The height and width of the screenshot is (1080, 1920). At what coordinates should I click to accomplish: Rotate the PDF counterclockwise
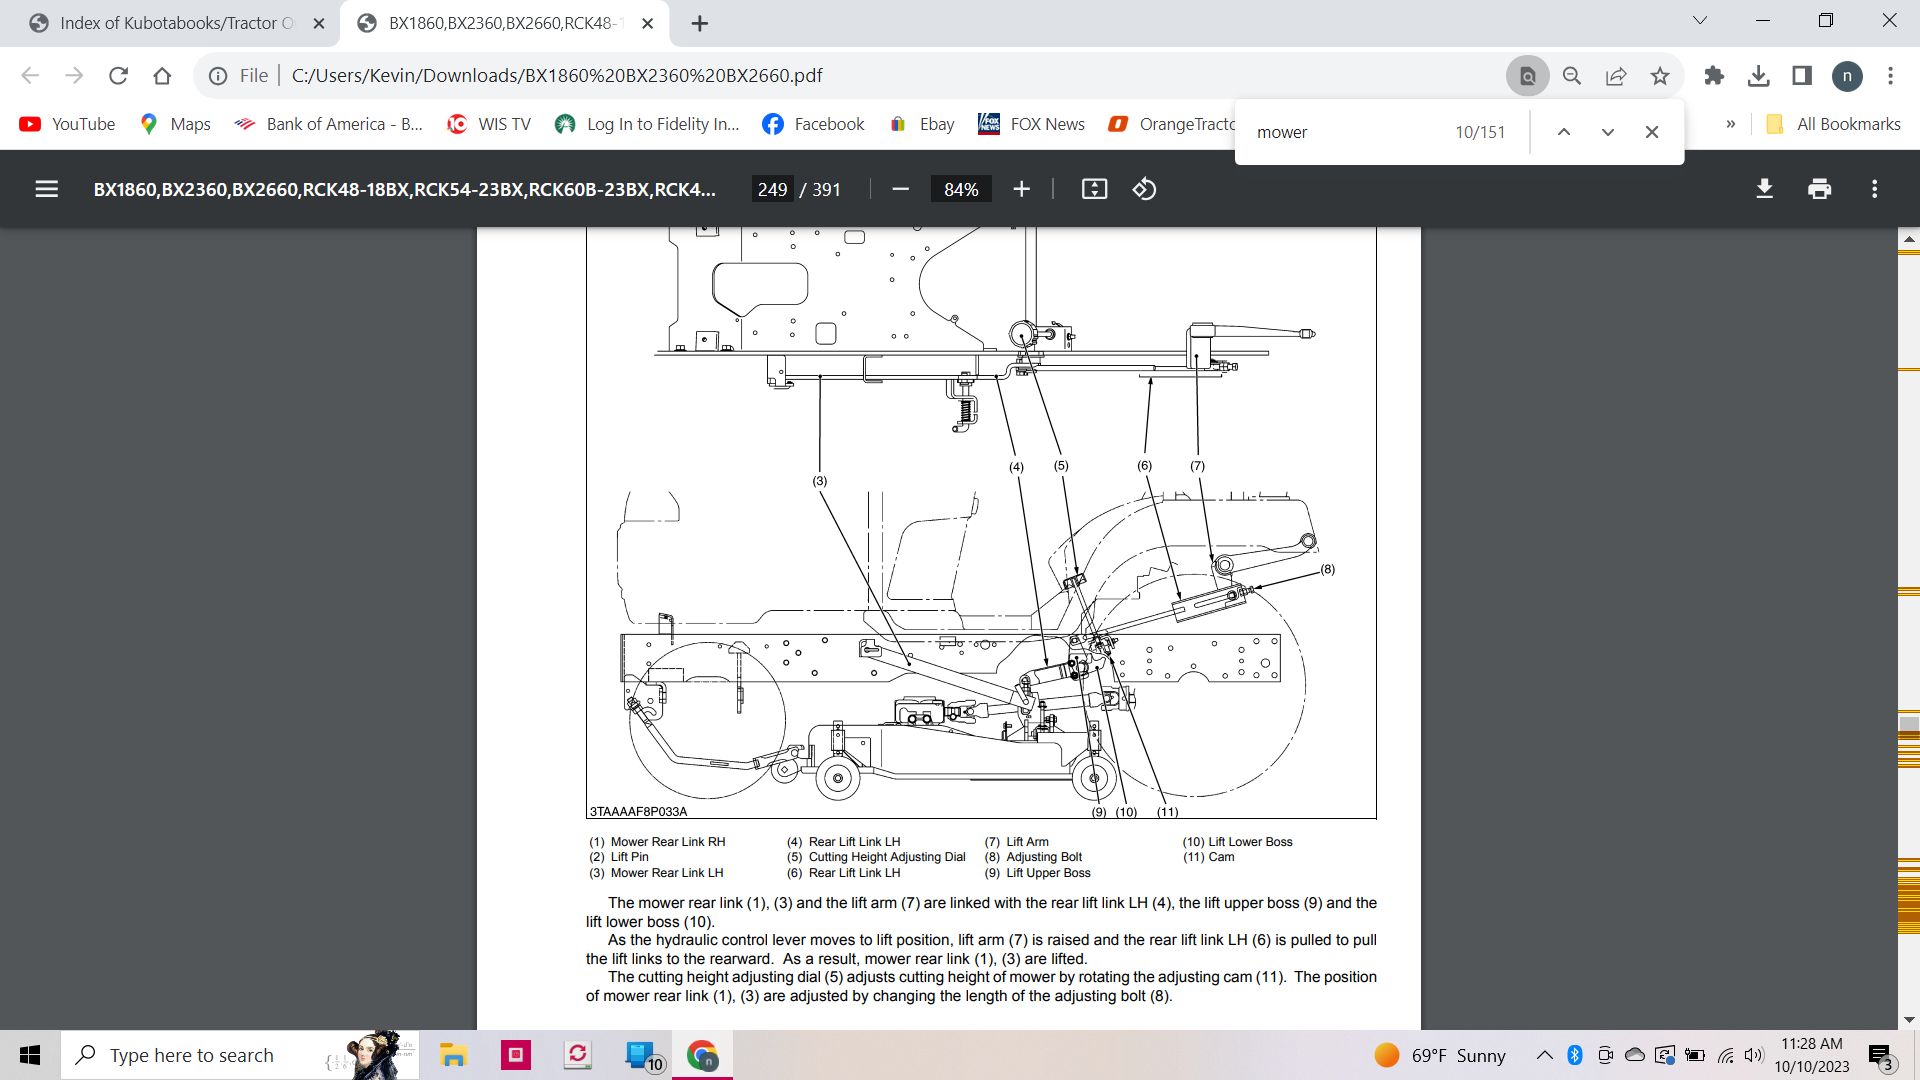1144,189
